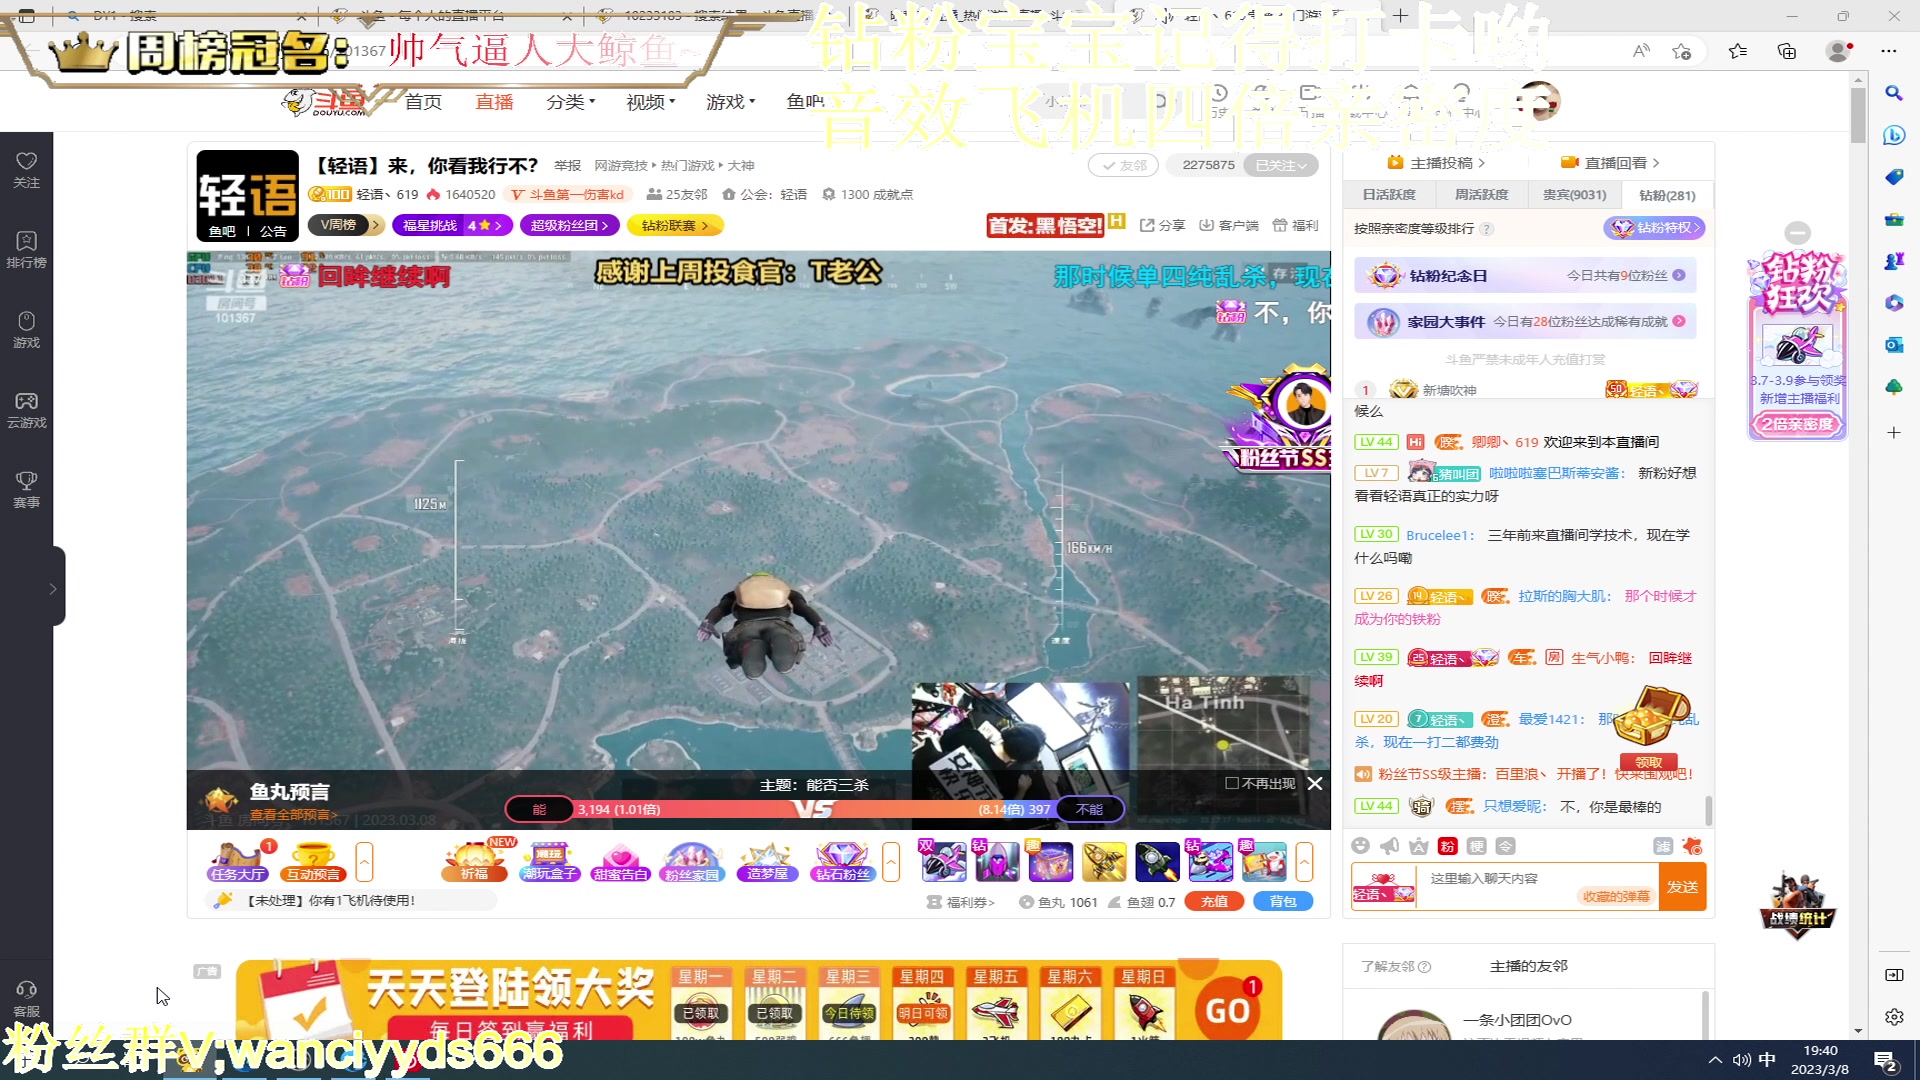Switch to the 贵宾(9031) tab
This screenshot has height=1080, width=1920.
point(1575,195)
